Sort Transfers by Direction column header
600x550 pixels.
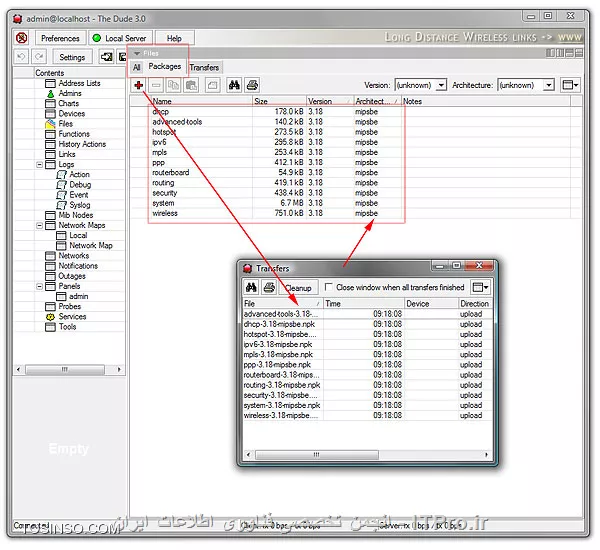click(474, 304)
